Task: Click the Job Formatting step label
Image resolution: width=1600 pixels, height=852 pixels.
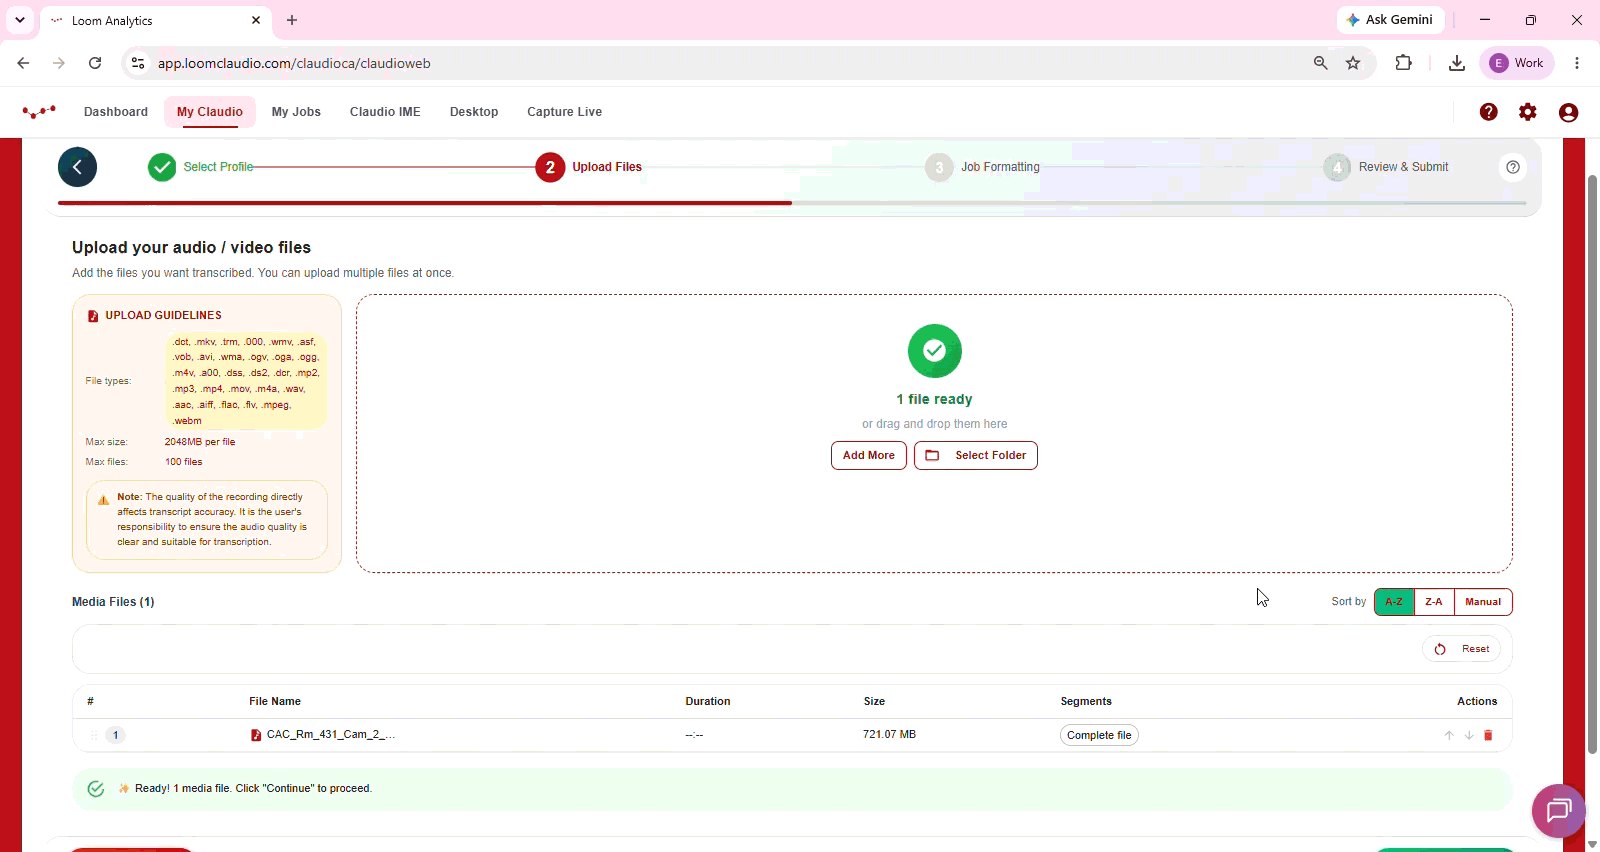Action: coord(1000,167)
